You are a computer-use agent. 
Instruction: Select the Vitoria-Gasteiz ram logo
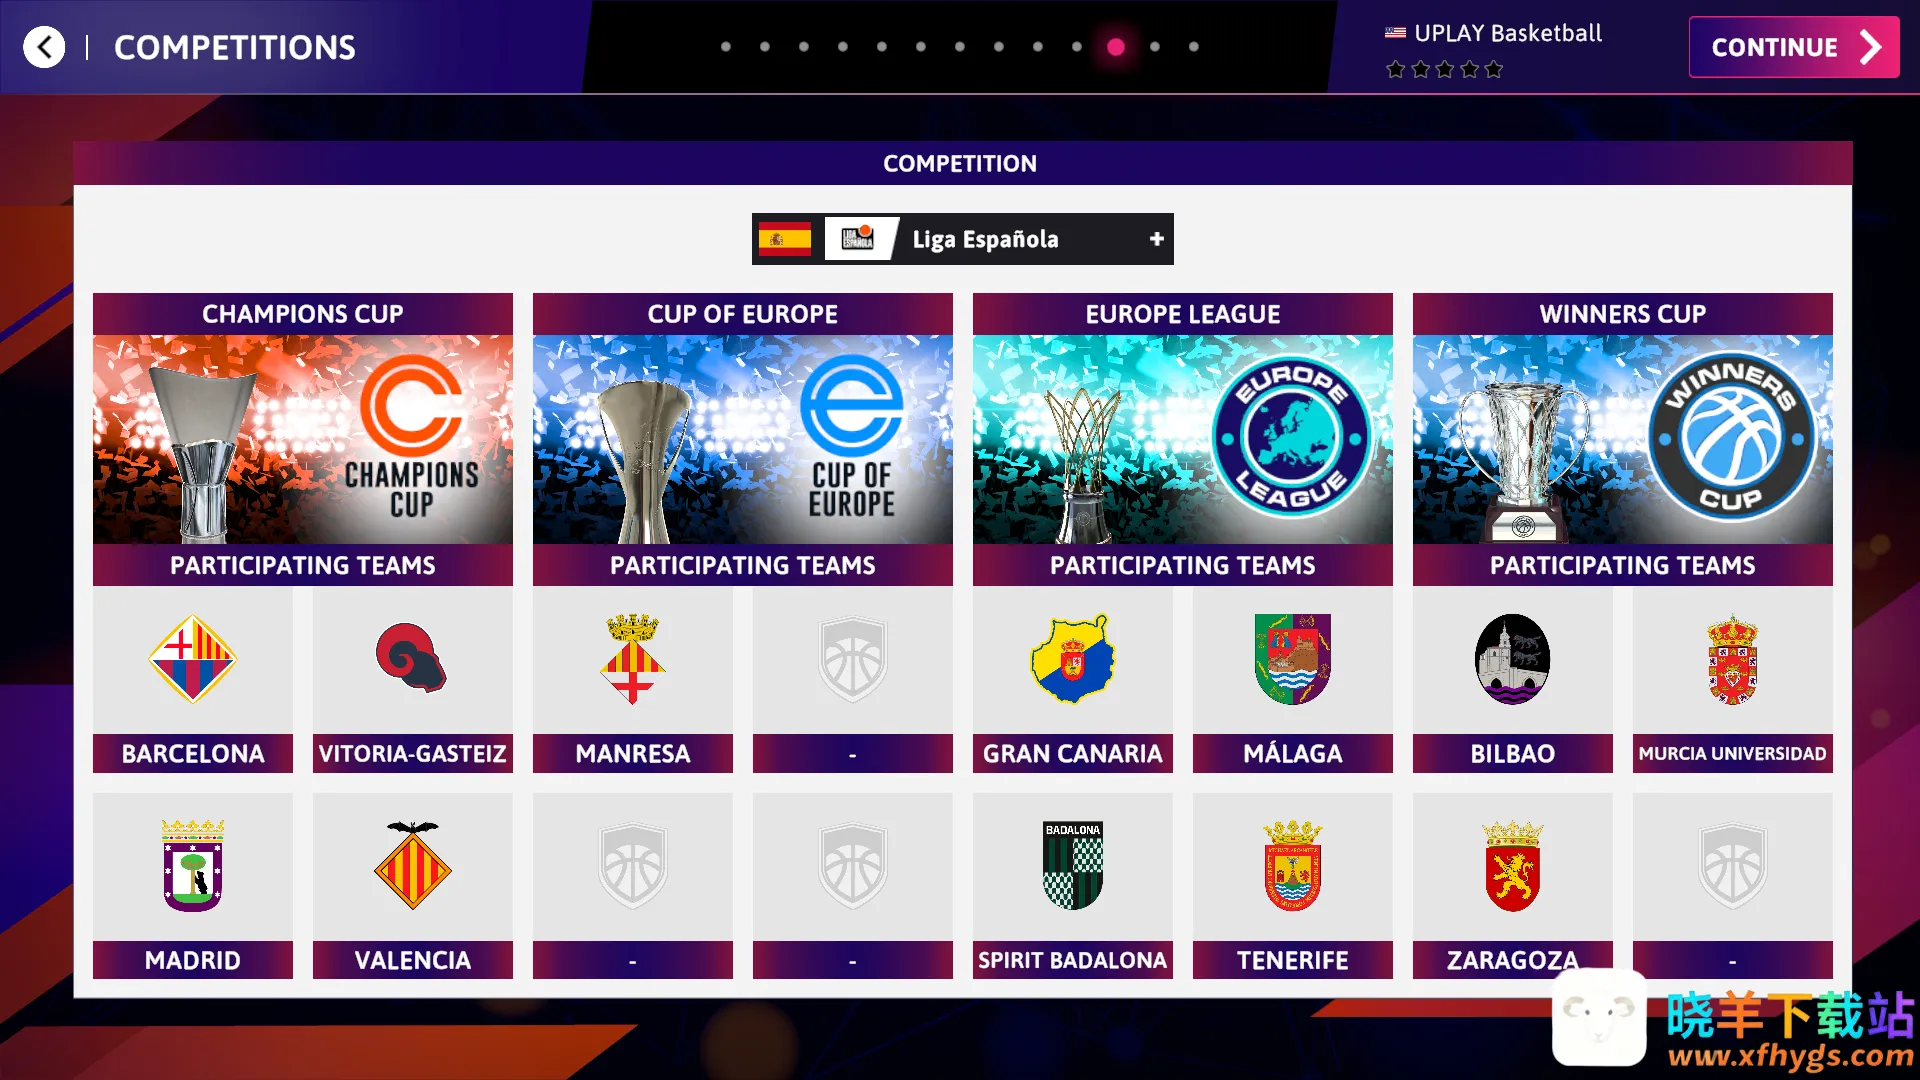[411, 658]
